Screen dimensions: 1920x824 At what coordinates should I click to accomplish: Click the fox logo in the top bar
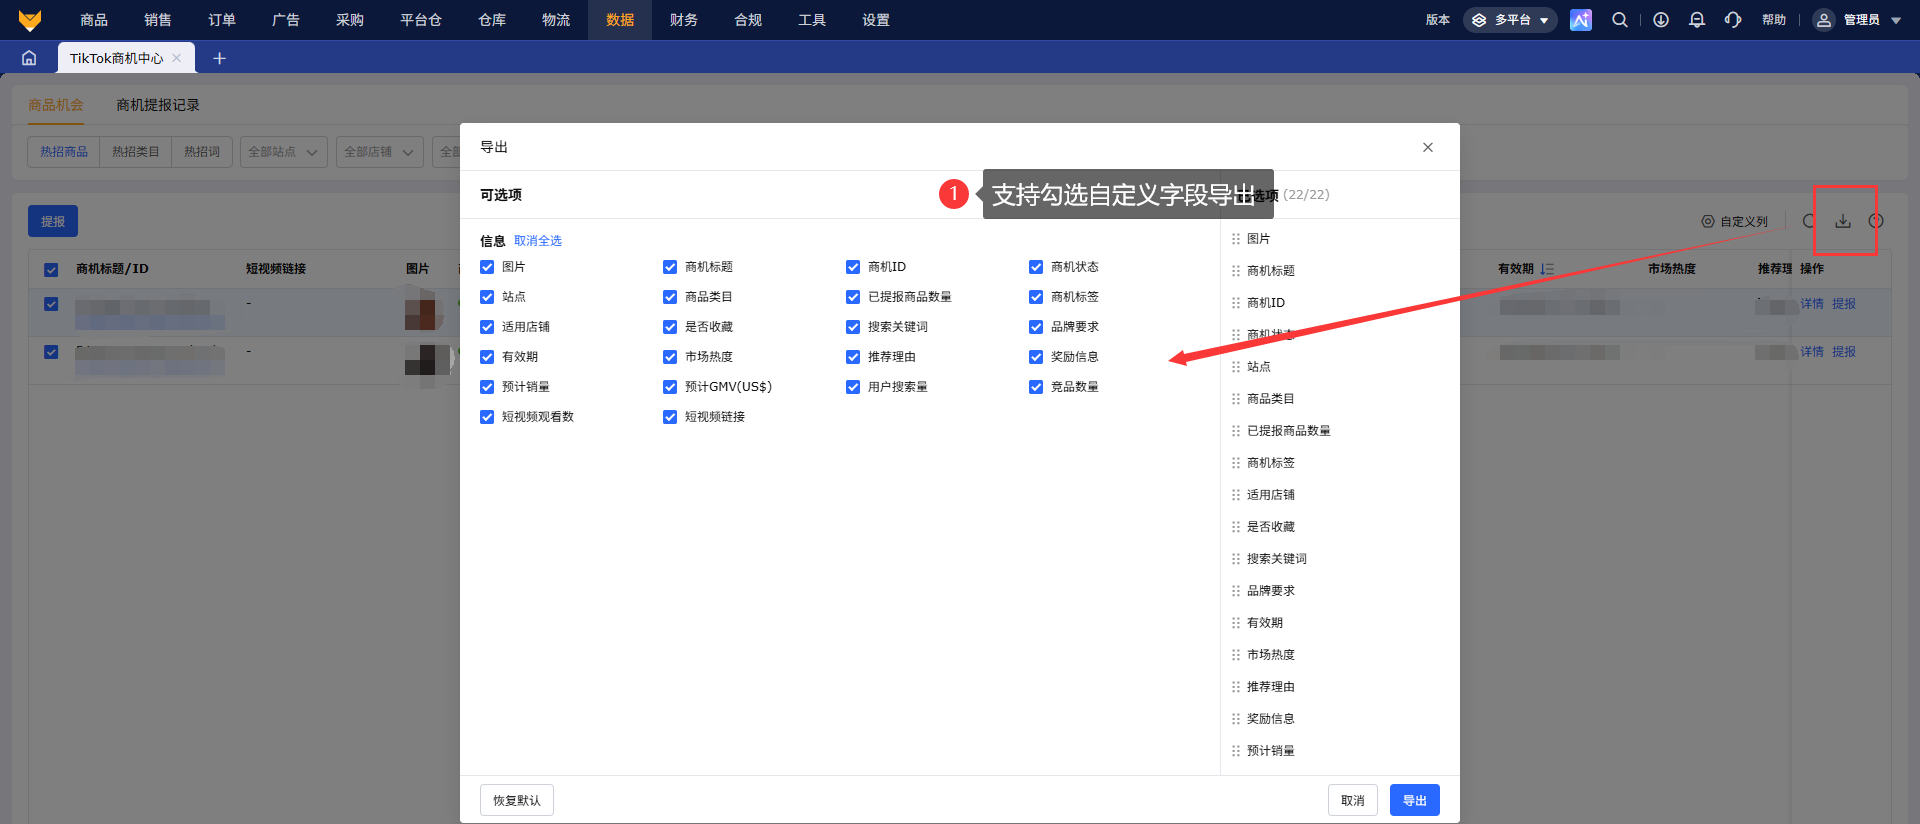point(30,20)
